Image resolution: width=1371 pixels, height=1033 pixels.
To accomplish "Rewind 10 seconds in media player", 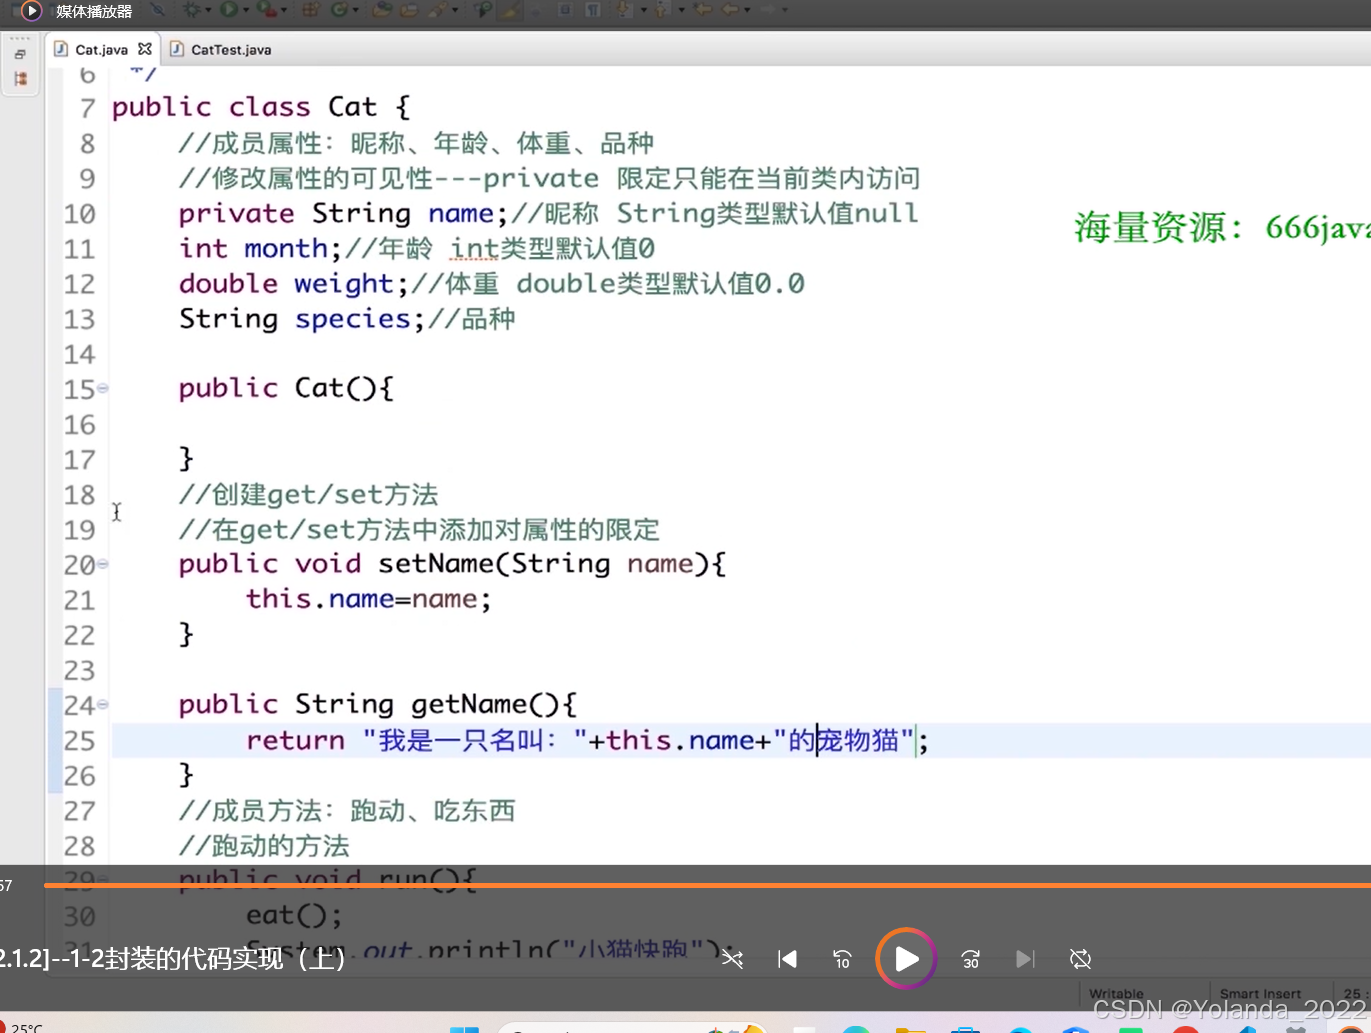I will coord(842,959).
